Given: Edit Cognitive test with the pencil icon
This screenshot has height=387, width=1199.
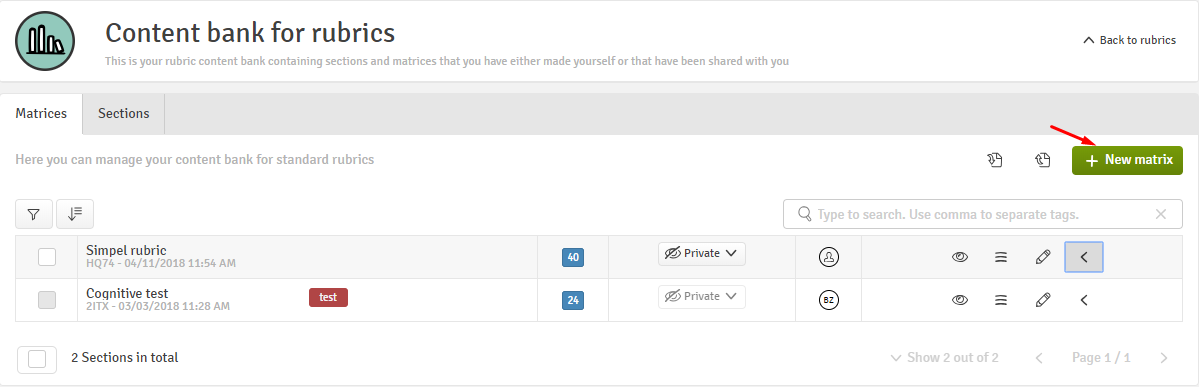Looking at the screenshot, I should 1042,301.
